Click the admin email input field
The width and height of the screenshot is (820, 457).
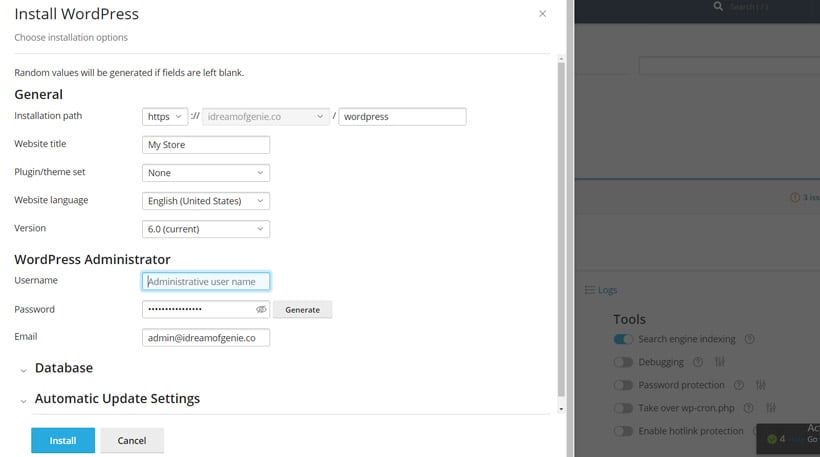pos(206,338)
